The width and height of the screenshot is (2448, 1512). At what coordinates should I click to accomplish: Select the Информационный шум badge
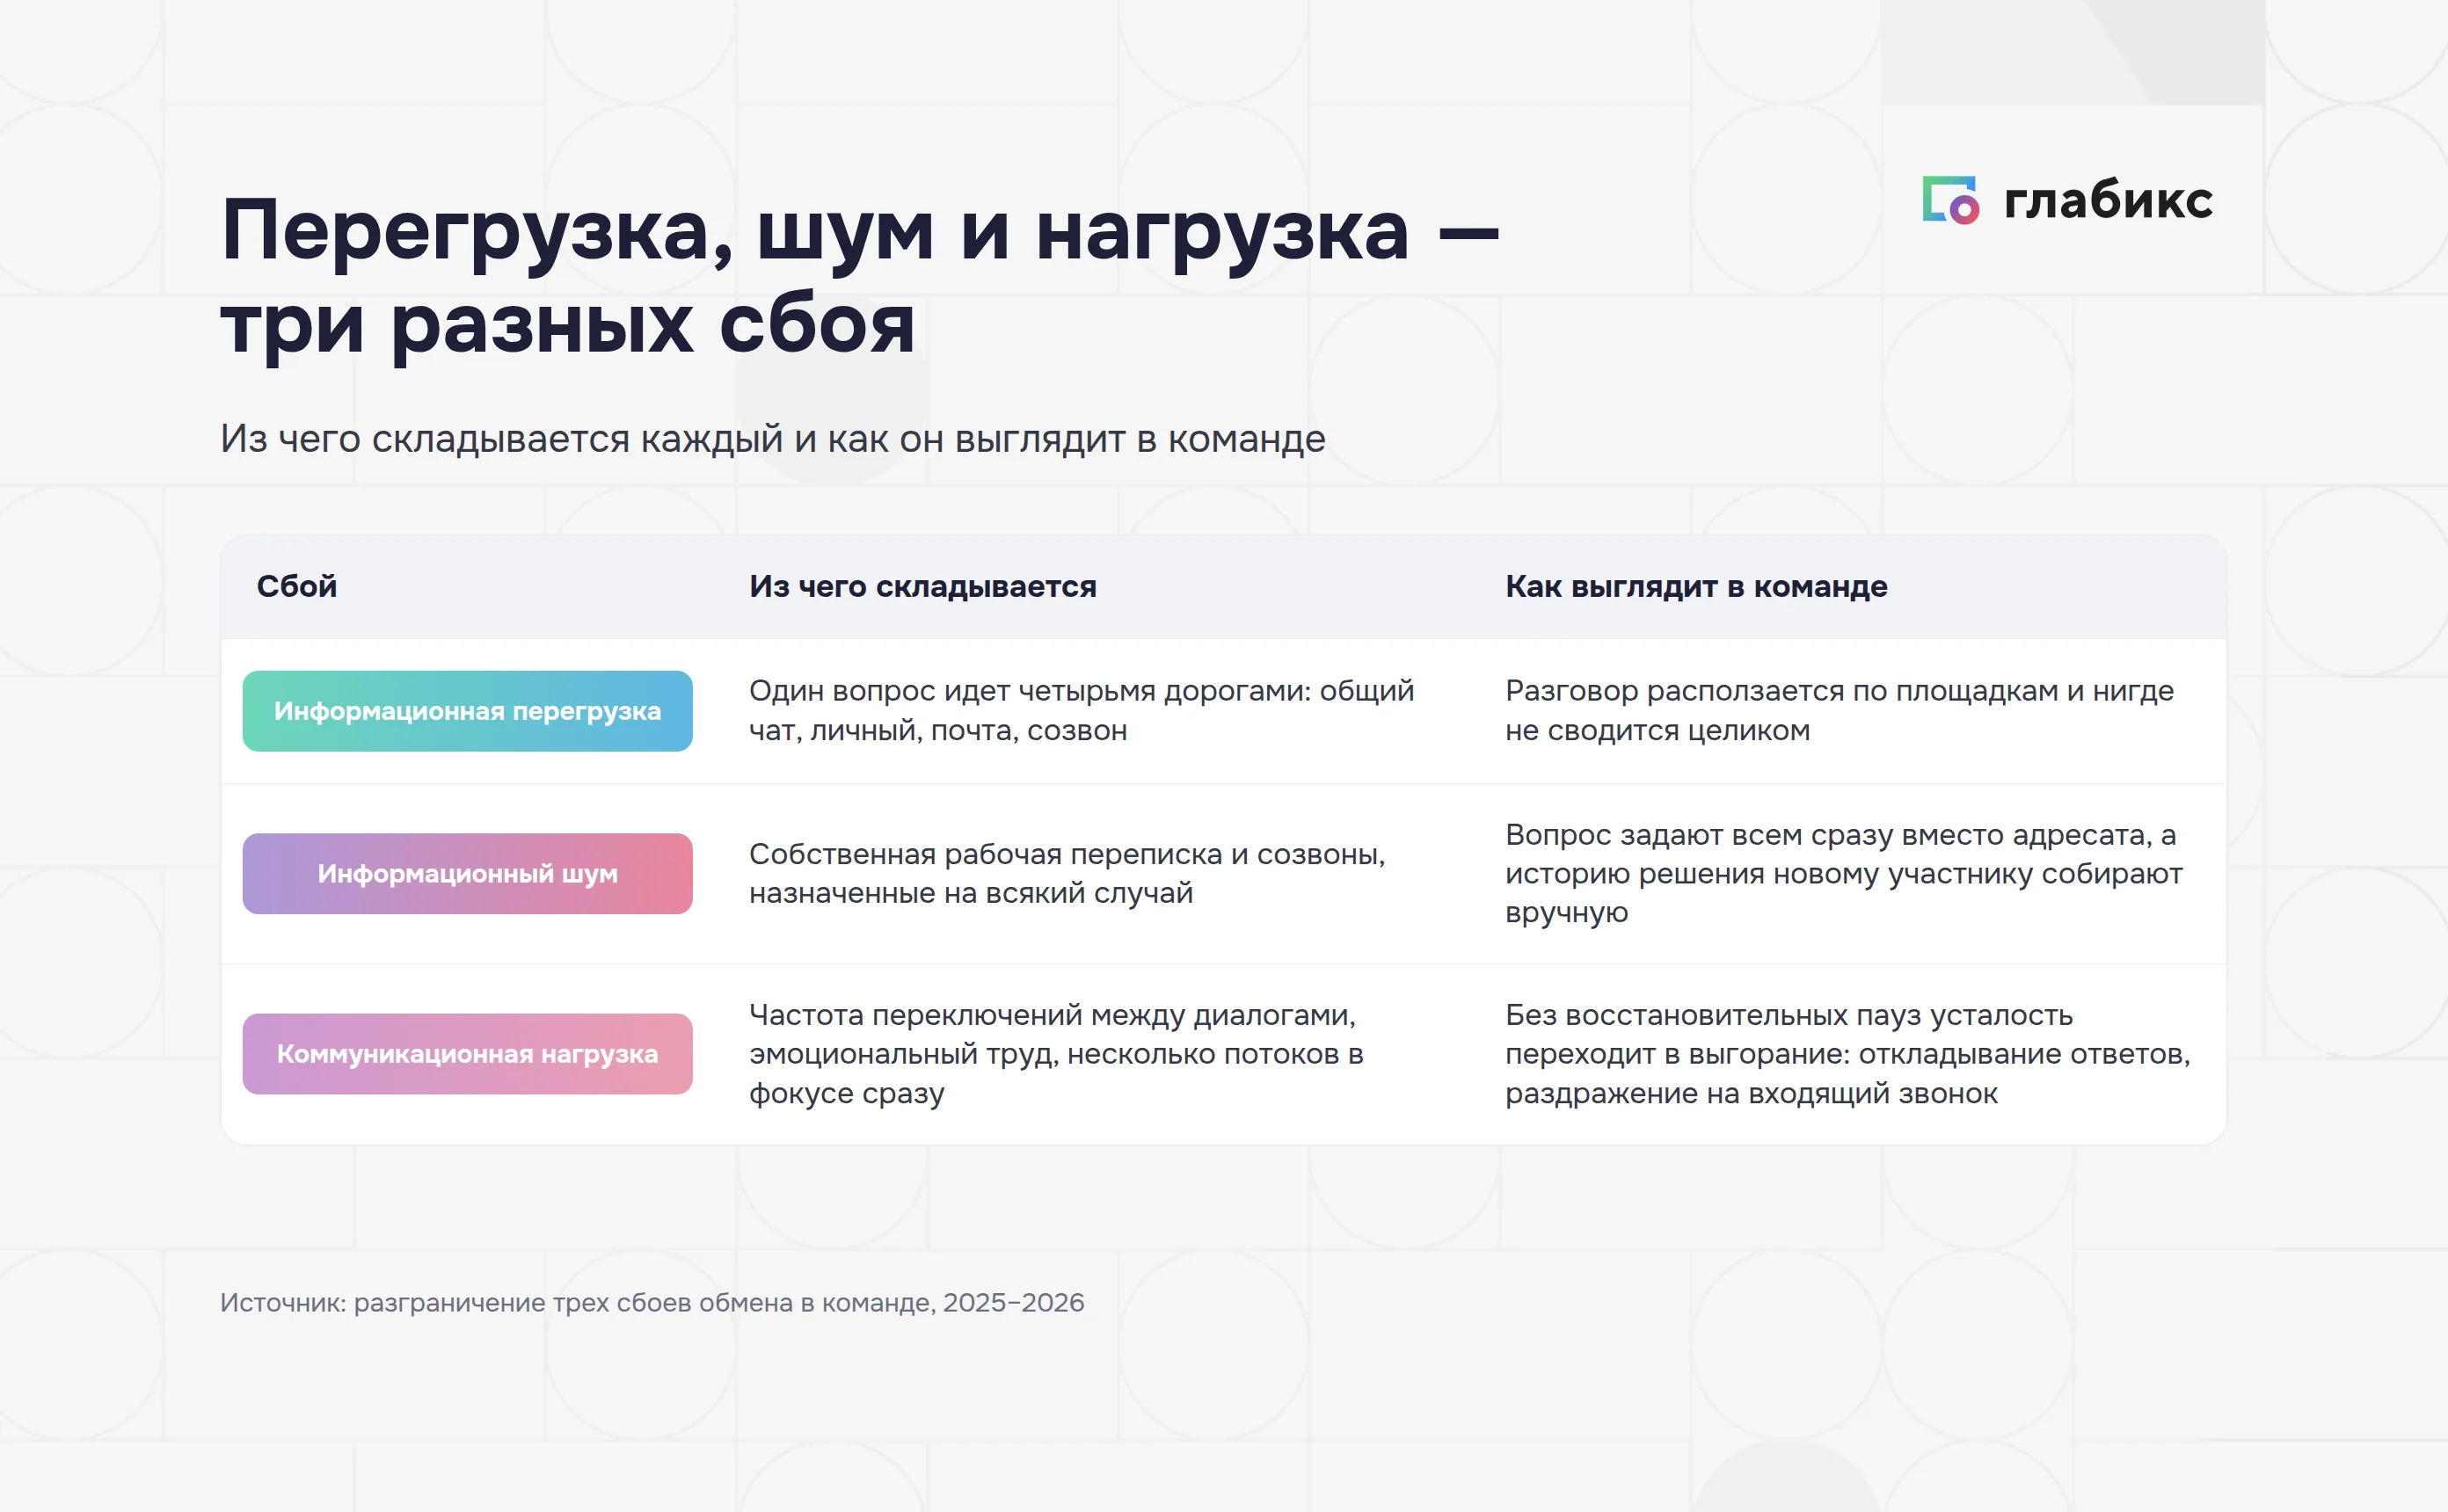[467, 874]
